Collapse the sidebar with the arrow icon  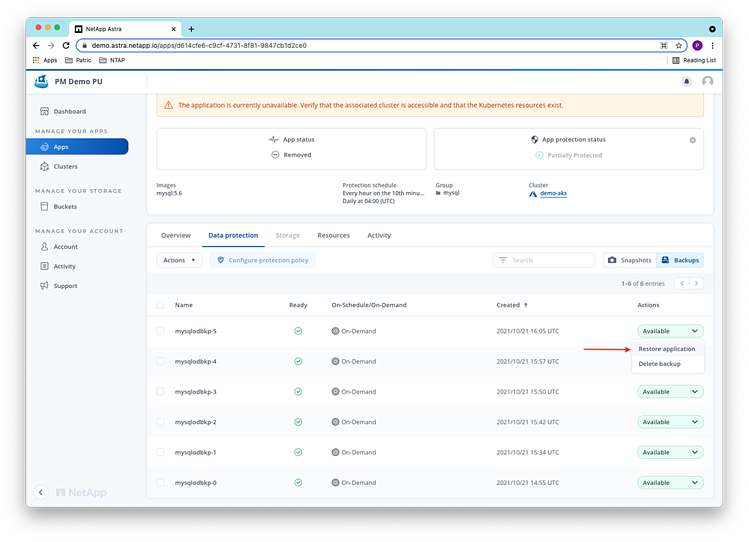pos(41,492)
